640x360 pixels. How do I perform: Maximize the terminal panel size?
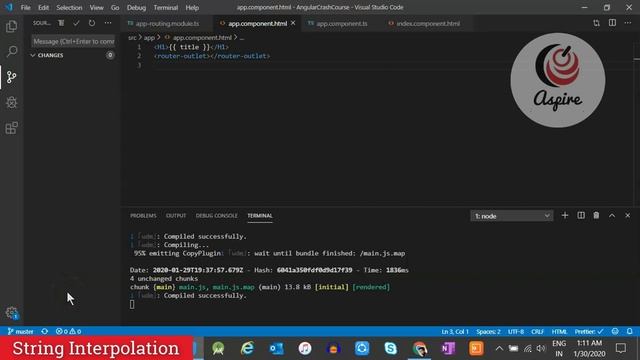click(612, 216)
